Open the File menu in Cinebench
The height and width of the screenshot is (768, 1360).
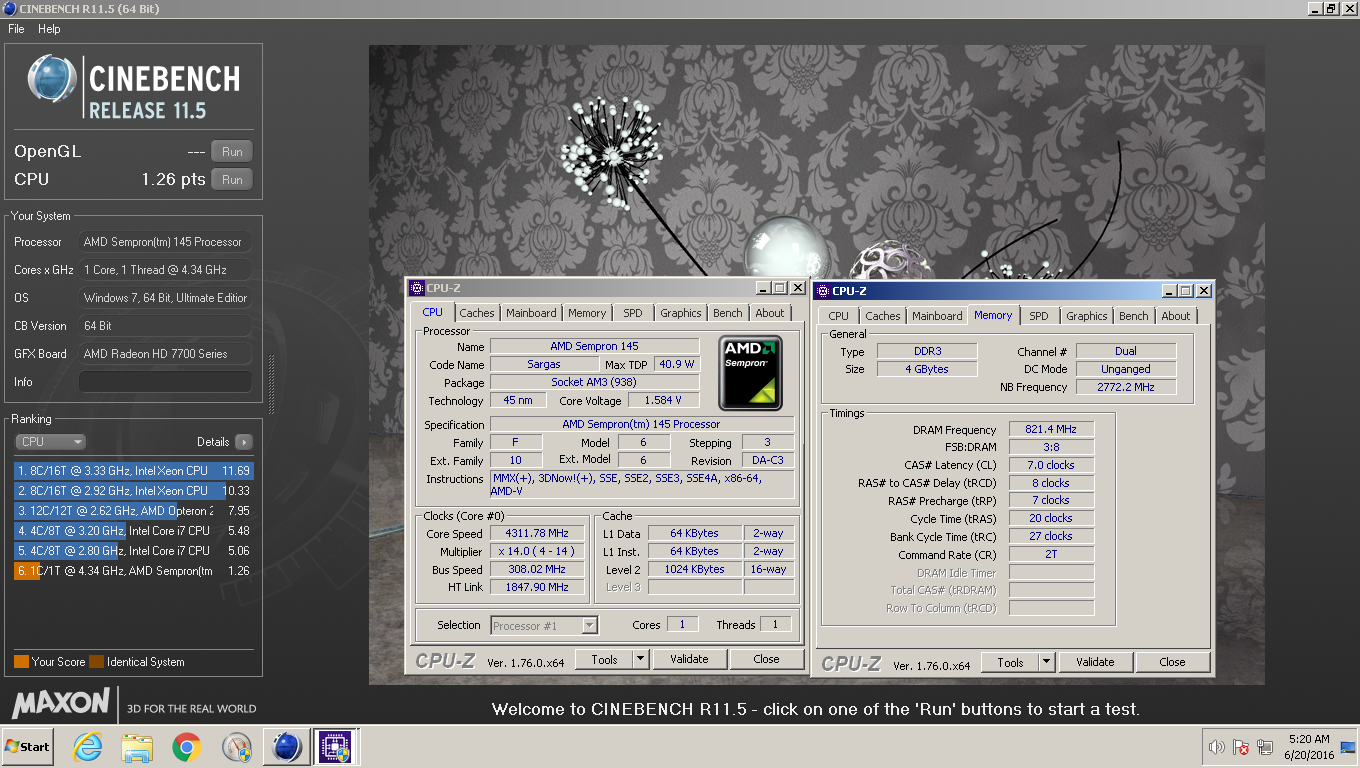pos(16,29)
